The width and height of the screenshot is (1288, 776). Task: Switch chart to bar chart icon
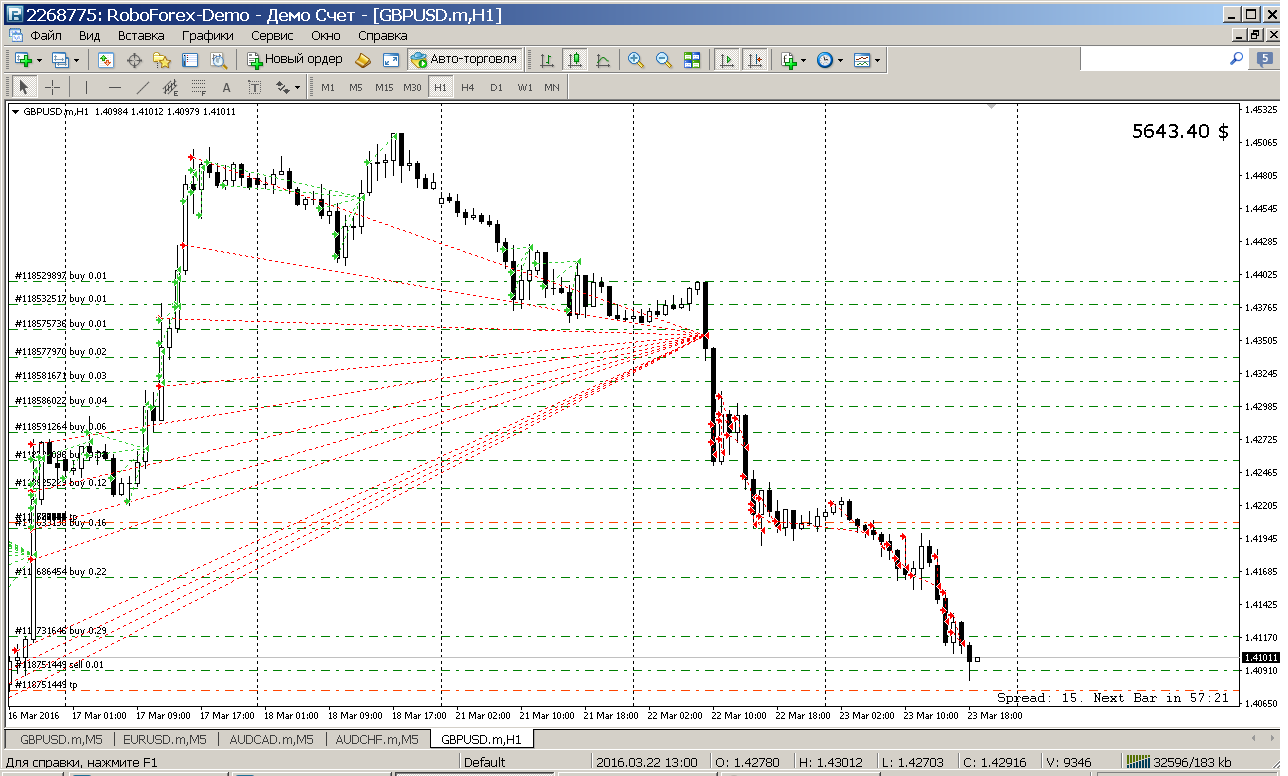click(x=547, y=60)
